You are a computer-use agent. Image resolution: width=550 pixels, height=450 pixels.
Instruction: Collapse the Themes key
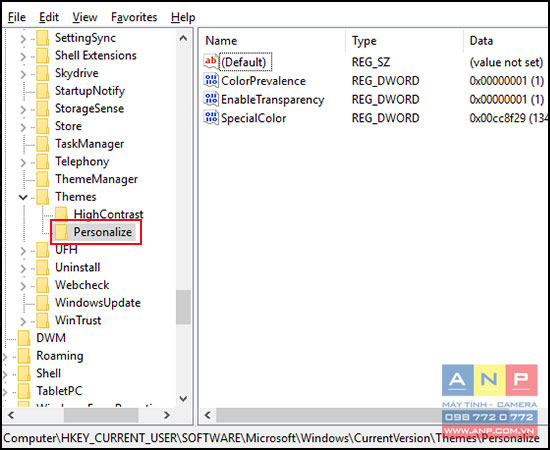click(23, 197)
